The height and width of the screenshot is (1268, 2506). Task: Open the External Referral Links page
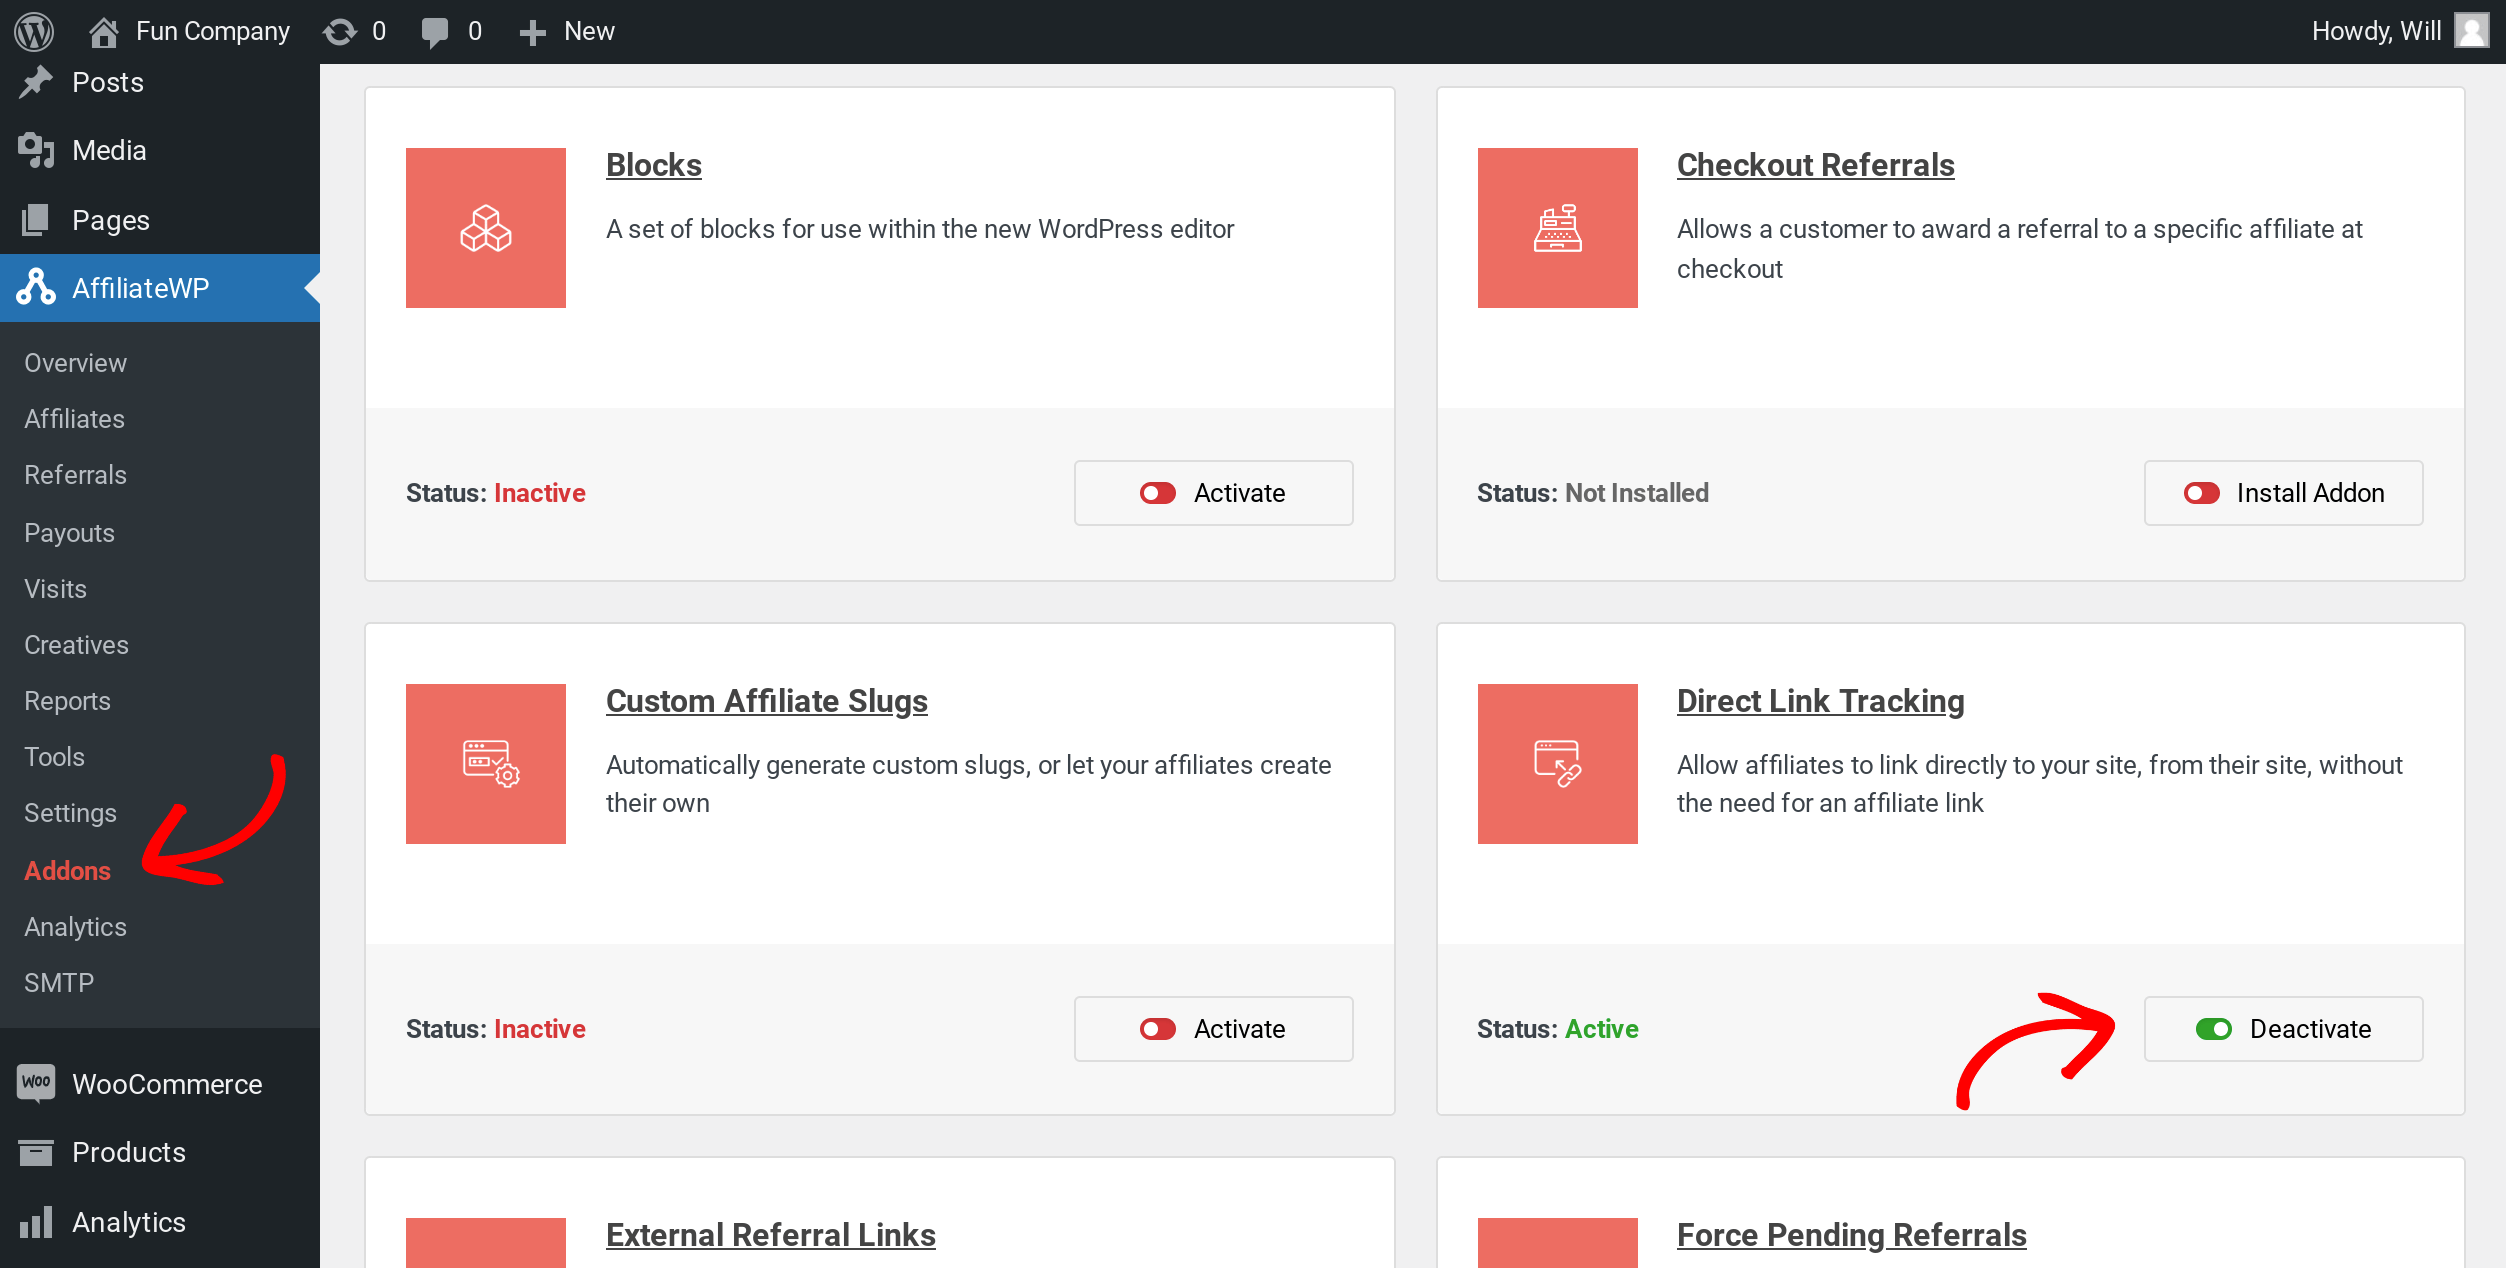tap(770, 1234)
